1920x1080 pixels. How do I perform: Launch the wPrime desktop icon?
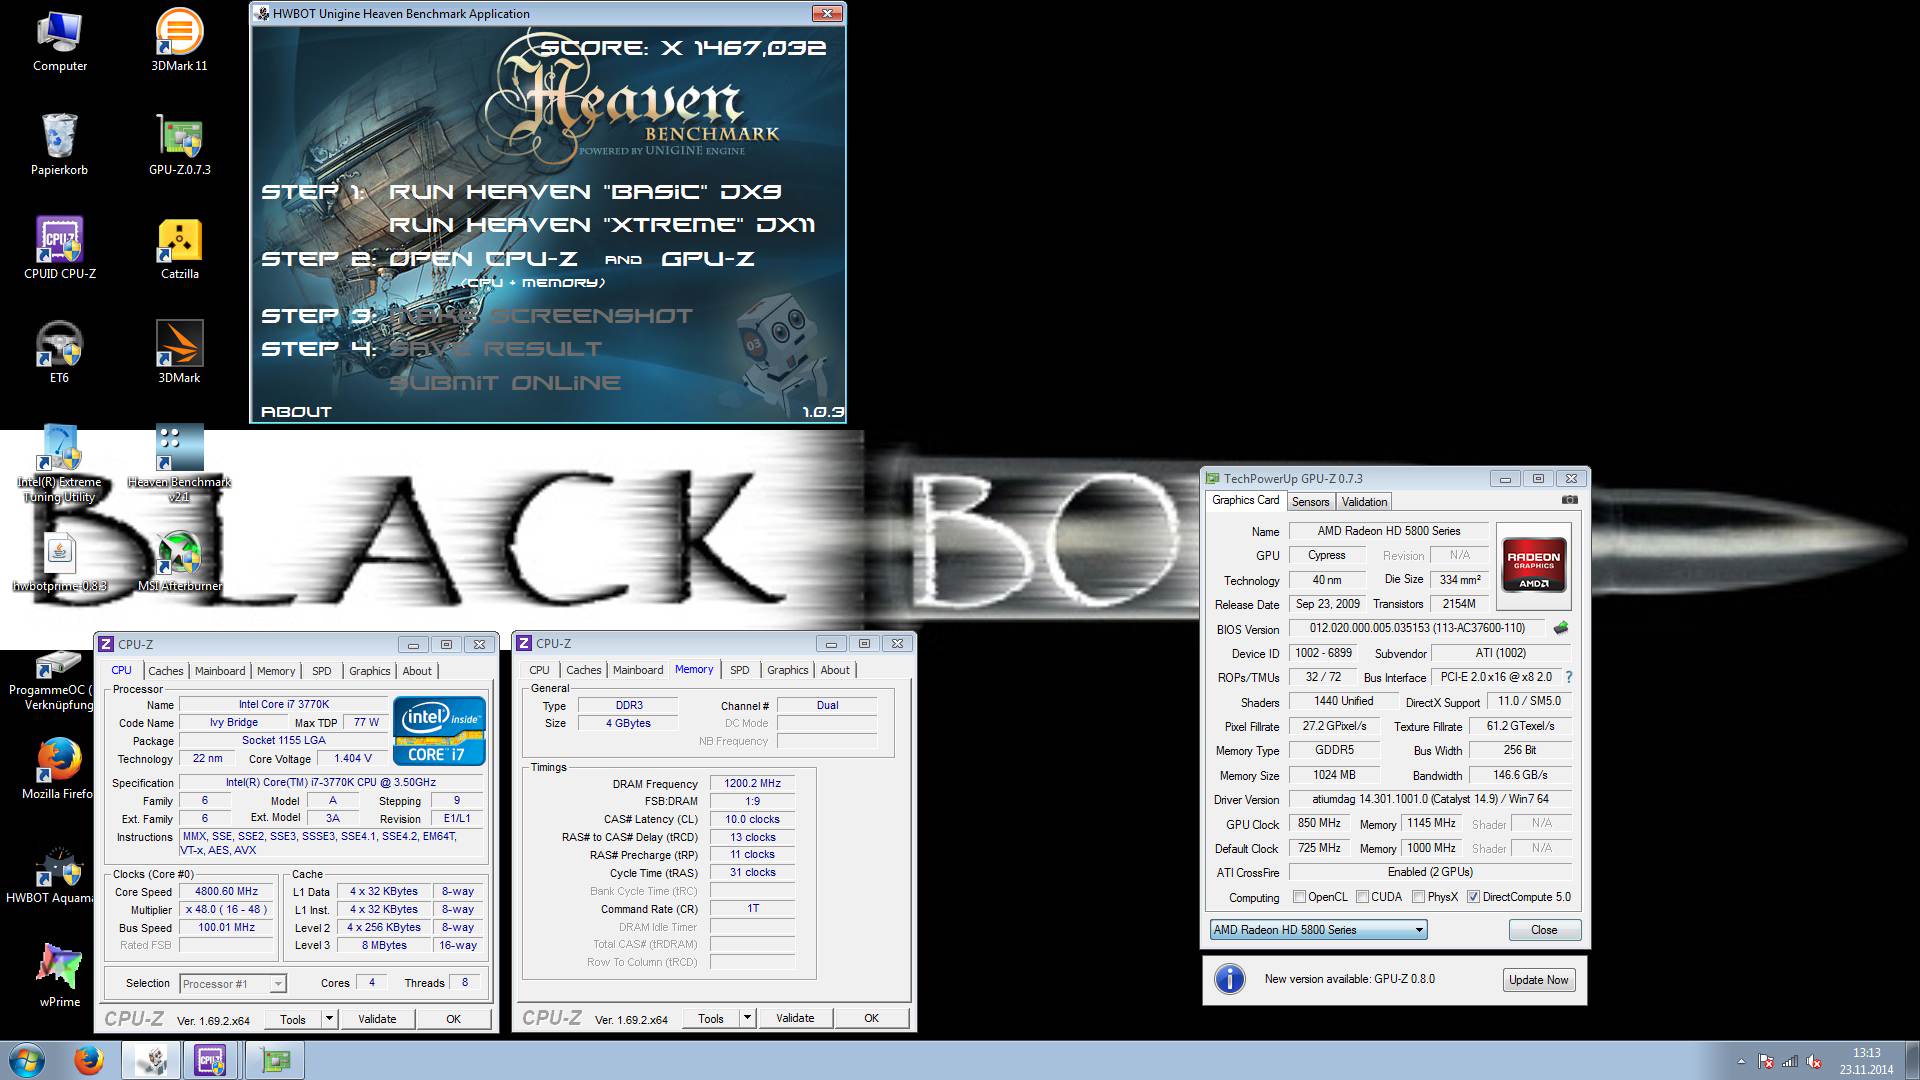59,976
